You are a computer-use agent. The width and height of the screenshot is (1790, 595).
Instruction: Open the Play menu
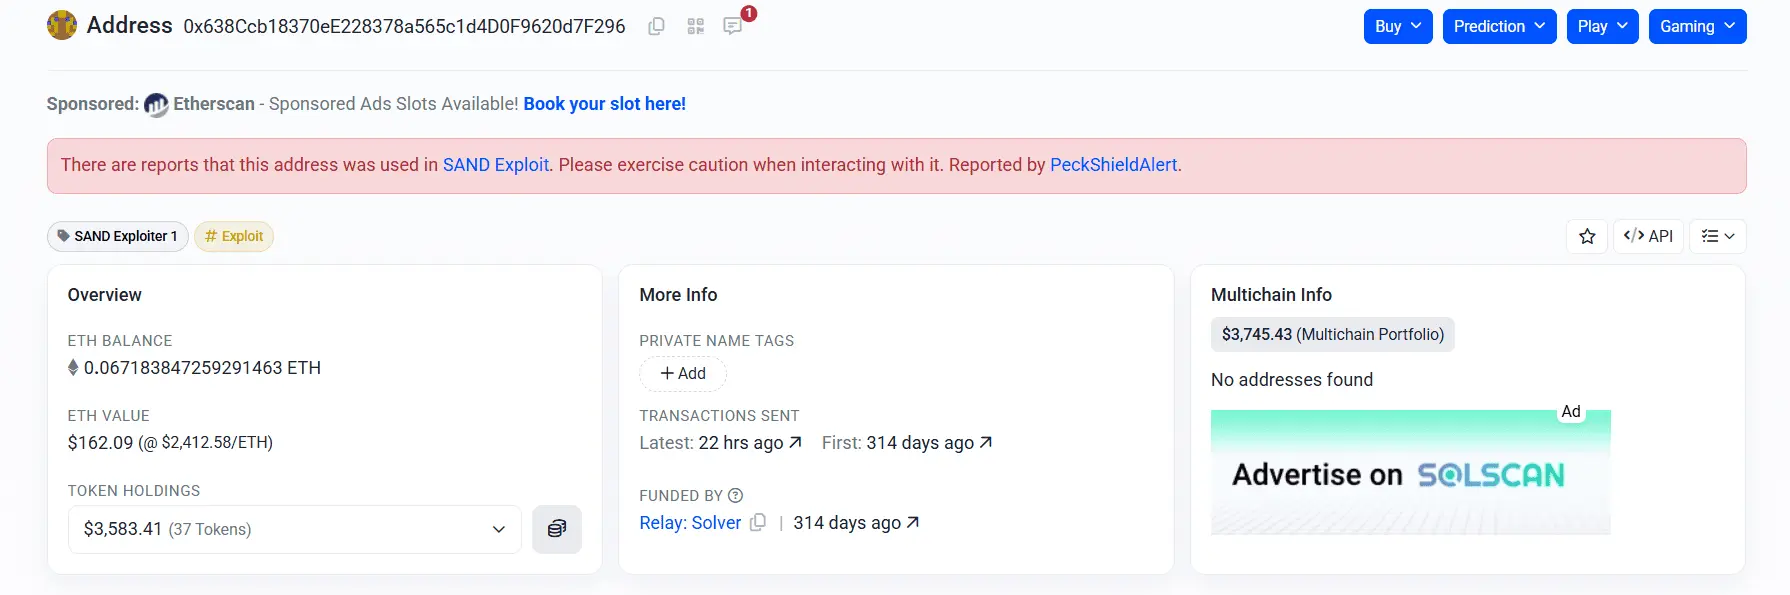[x=1603, y=26]
